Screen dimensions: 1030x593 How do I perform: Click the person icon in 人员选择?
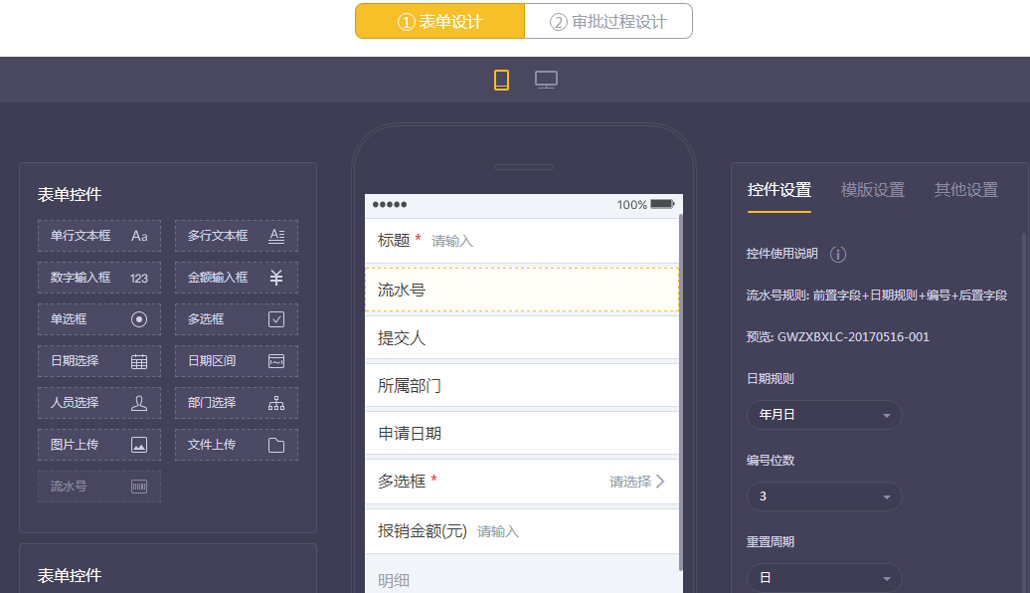point(139,403)
